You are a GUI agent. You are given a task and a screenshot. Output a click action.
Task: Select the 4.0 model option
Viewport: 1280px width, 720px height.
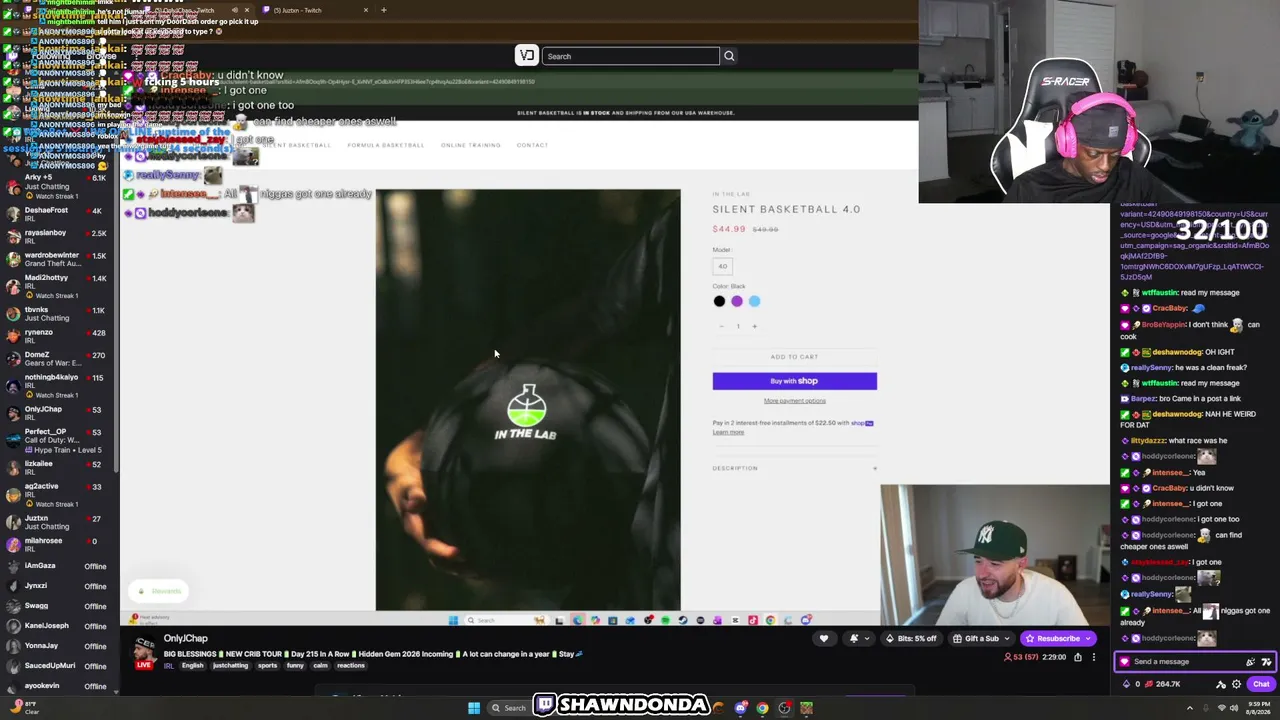tap(722, 266)
